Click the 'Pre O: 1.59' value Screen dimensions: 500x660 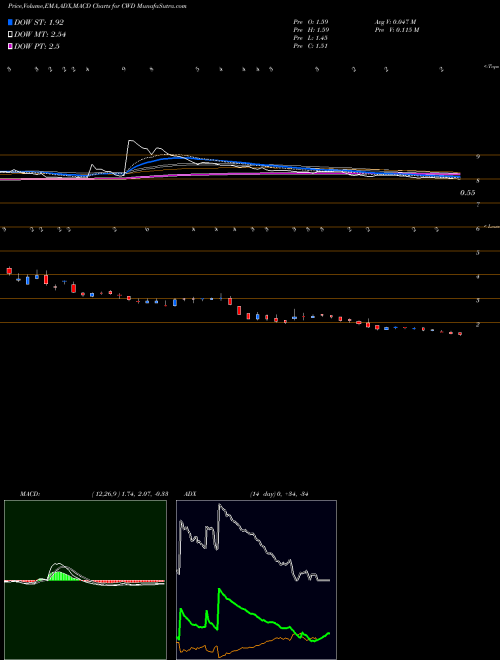click(x=311, y=21)
